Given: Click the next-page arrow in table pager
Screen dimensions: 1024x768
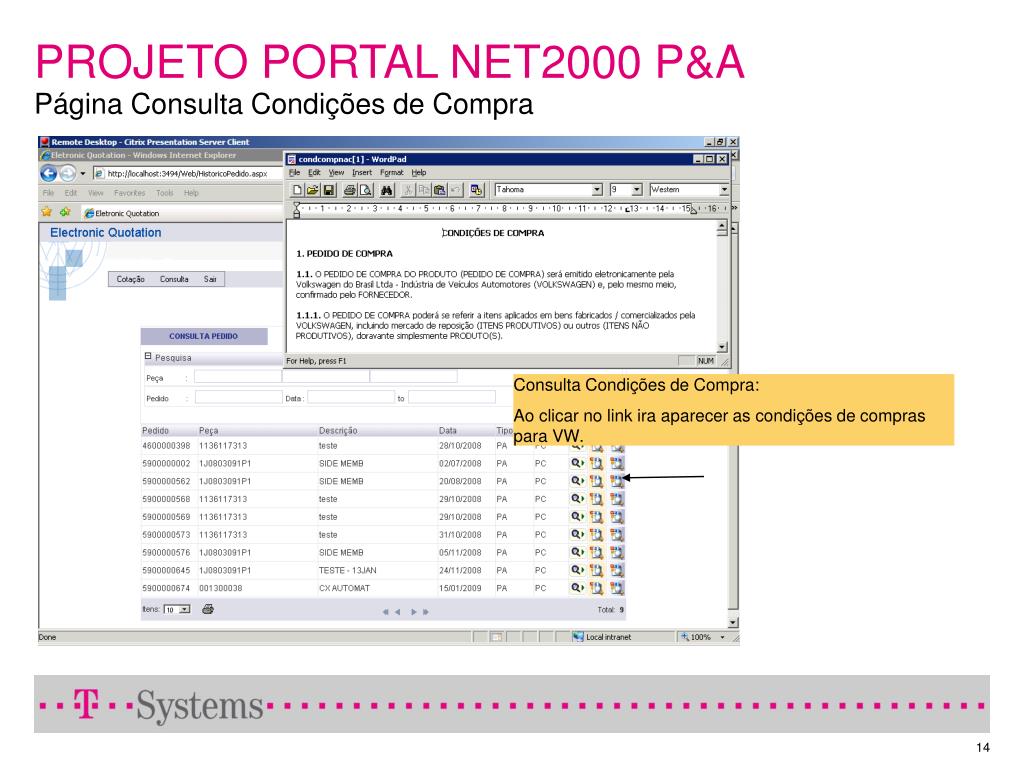Looking at the screenshot, I should point(413,612).
